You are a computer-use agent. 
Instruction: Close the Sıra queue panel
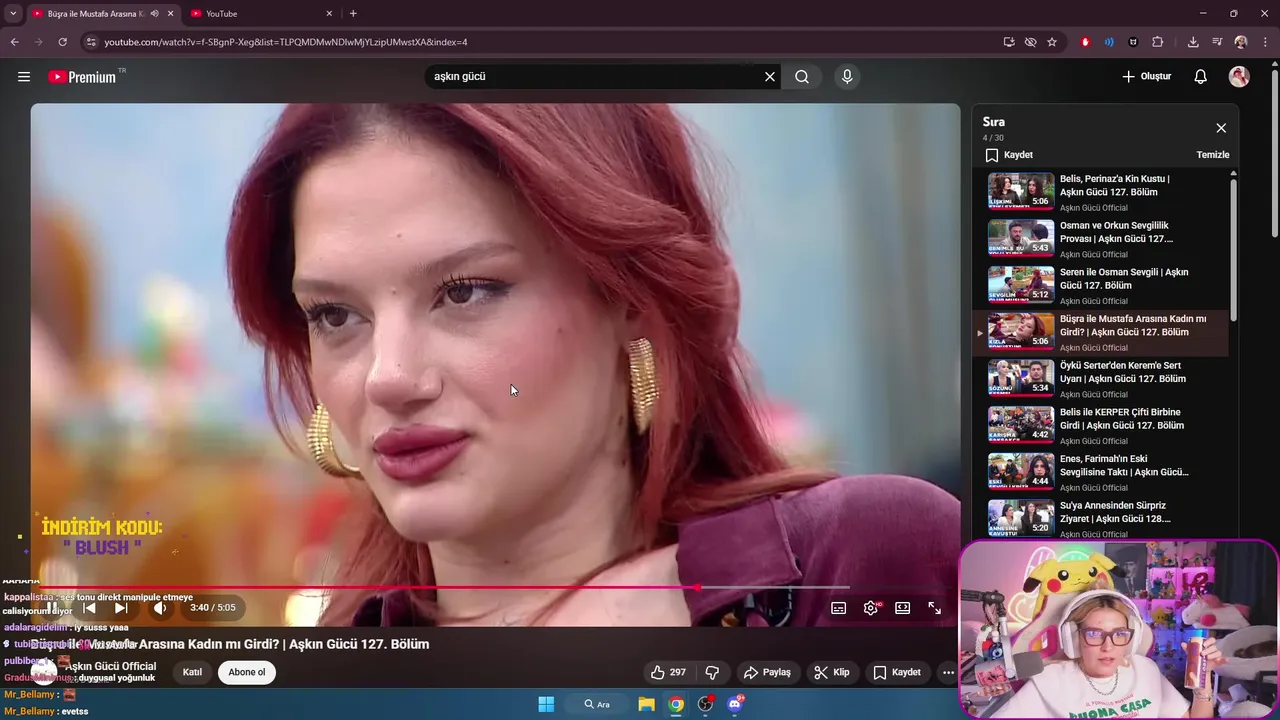(x=1221, y=128)
